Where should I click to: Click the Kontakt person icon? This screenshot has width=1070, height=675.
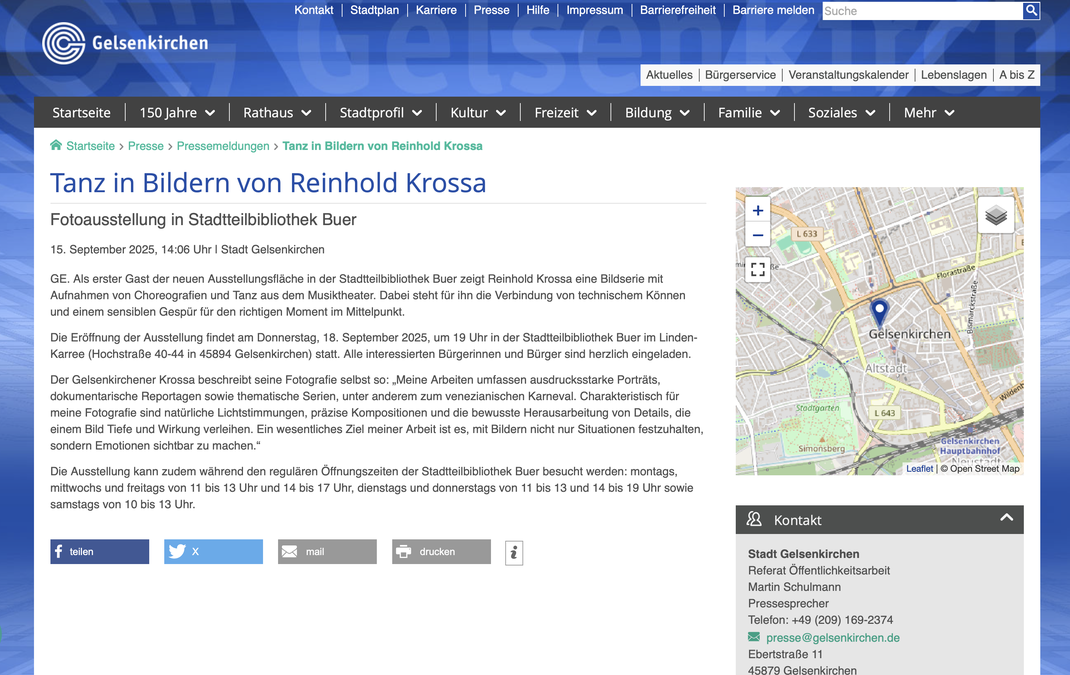[754, 519]
